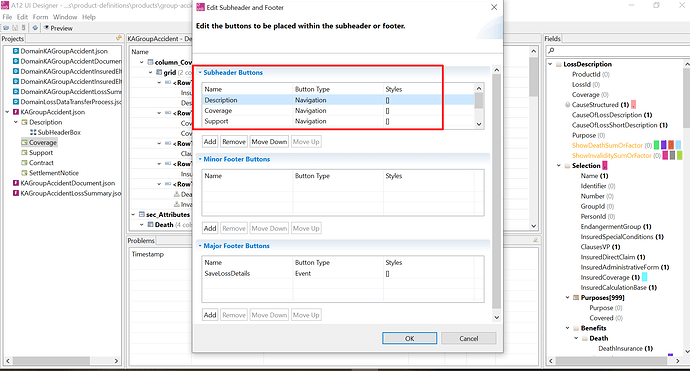The width and height of the screenshot is (690, 371).
Task: Click the KAGroupAccidentLossSummary.json file icon
Action: 16,193
